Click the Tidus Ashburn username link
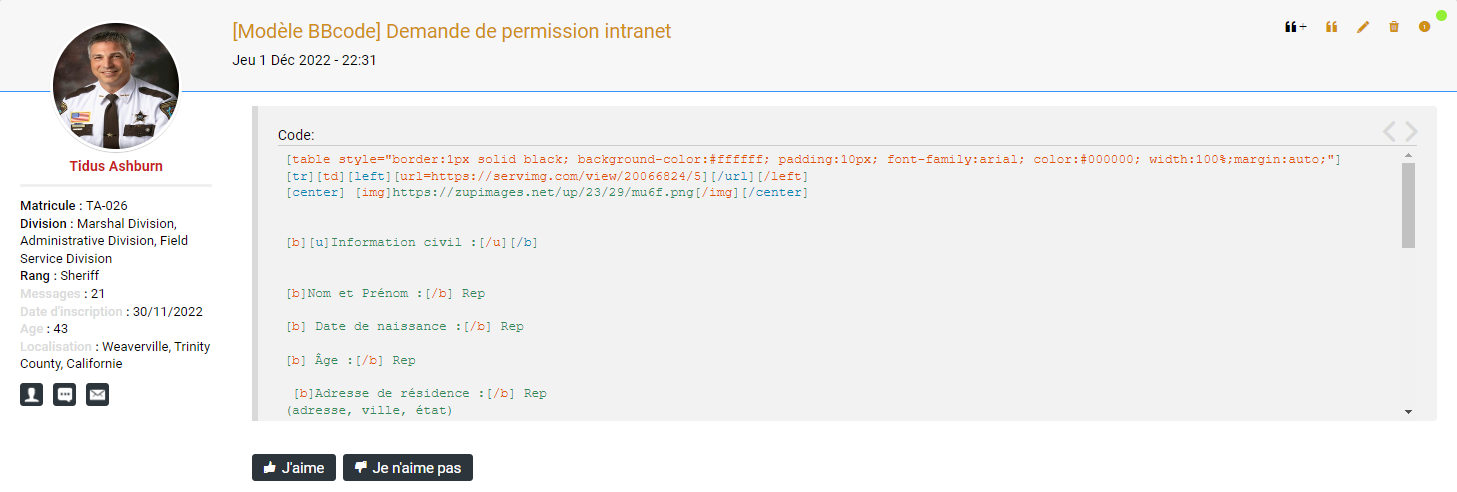 [x=116, y=166]
